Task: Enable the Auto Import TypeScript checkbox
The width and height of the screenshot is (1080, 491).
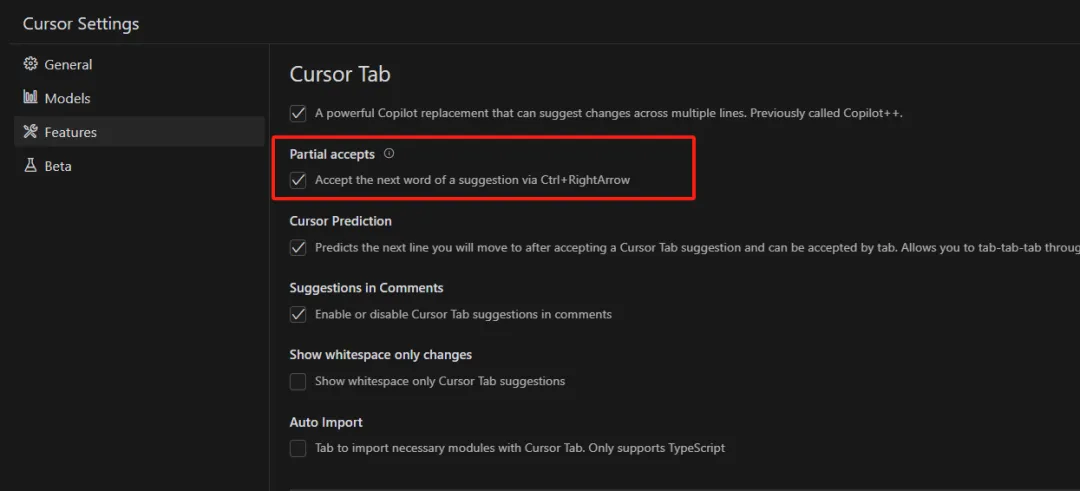Action: pyautogui.click(x=298, y=448)
